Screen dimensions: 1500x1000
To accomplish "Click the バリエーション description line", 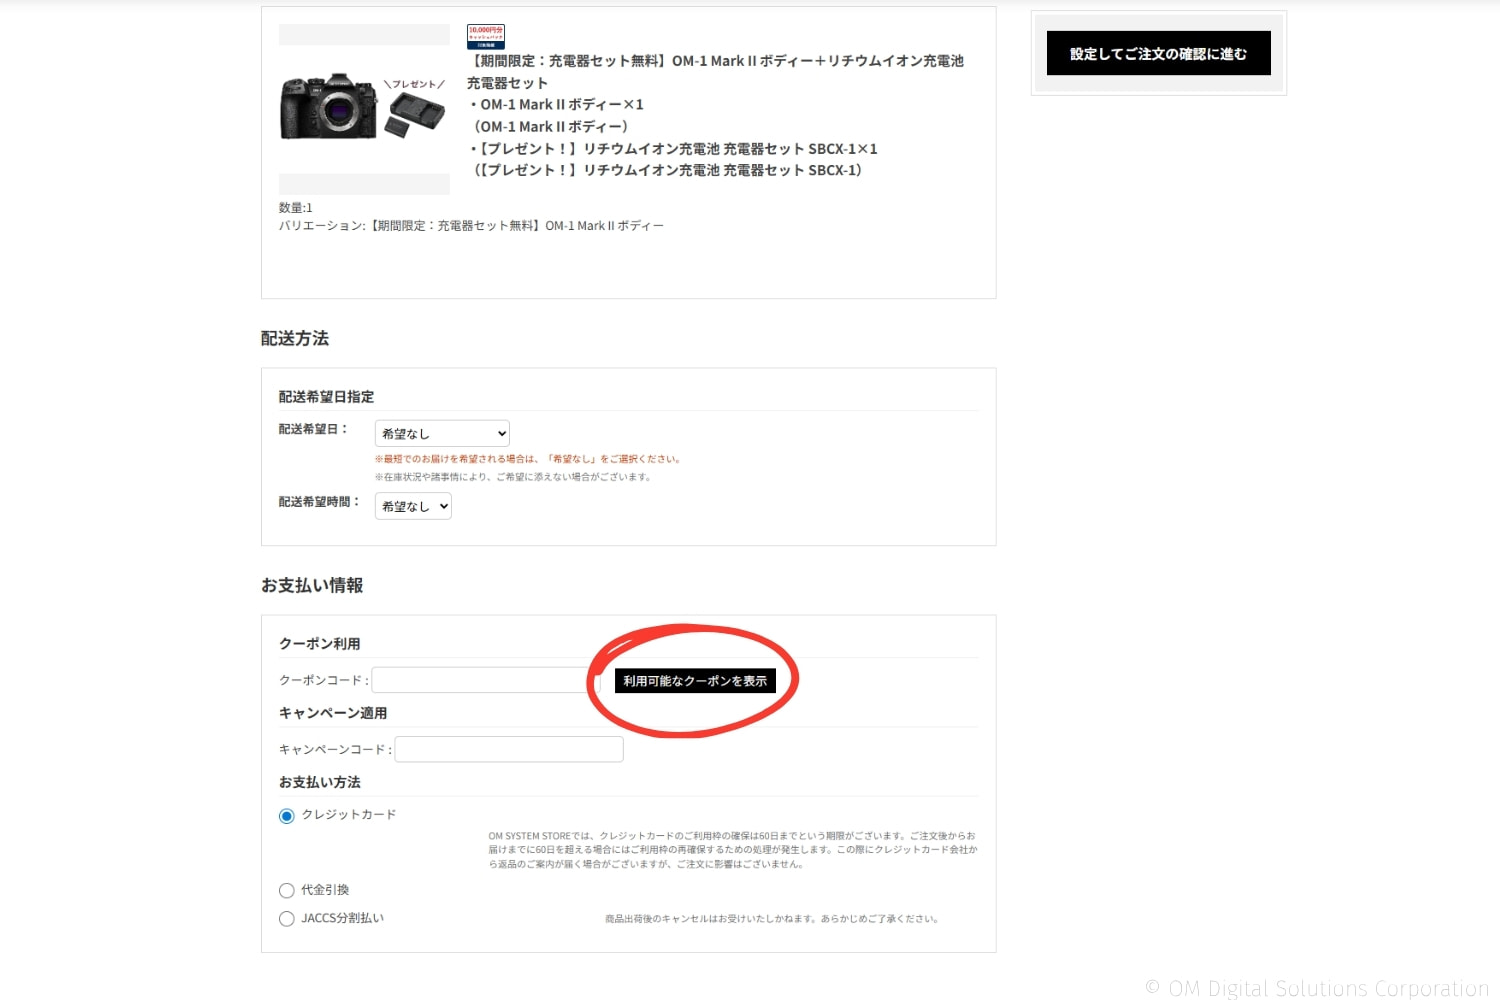I will tap(471, 226).
